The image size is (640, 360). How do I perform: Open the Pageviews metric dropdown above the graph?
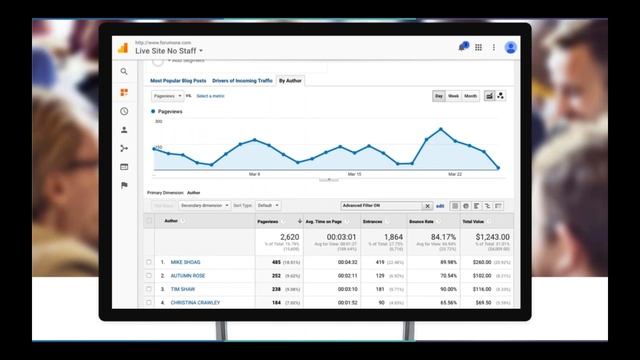click(167, 96)
